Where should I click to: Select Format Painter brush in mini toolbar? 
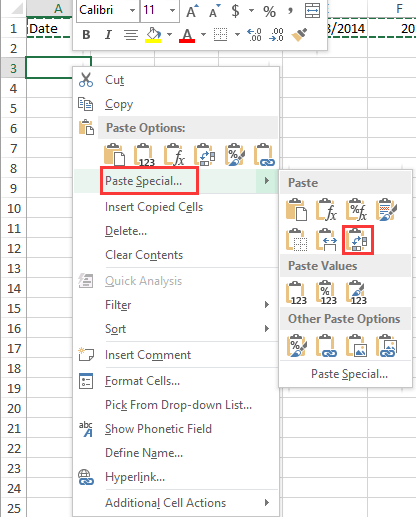click(299, 35)
